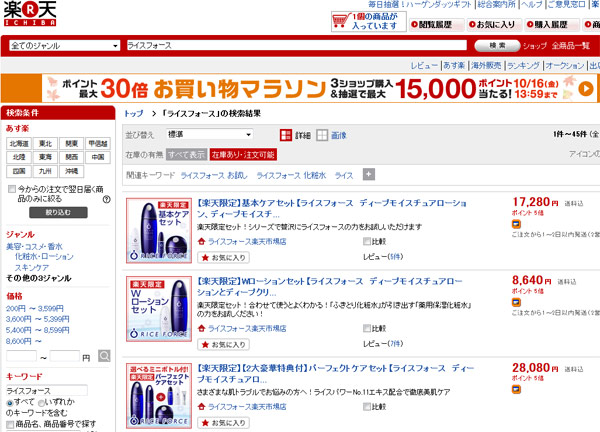The width and height of the screenshot is (600, 432).
Task: Open パーフェクトケアセット product title link
Action: tap(336, 374)
